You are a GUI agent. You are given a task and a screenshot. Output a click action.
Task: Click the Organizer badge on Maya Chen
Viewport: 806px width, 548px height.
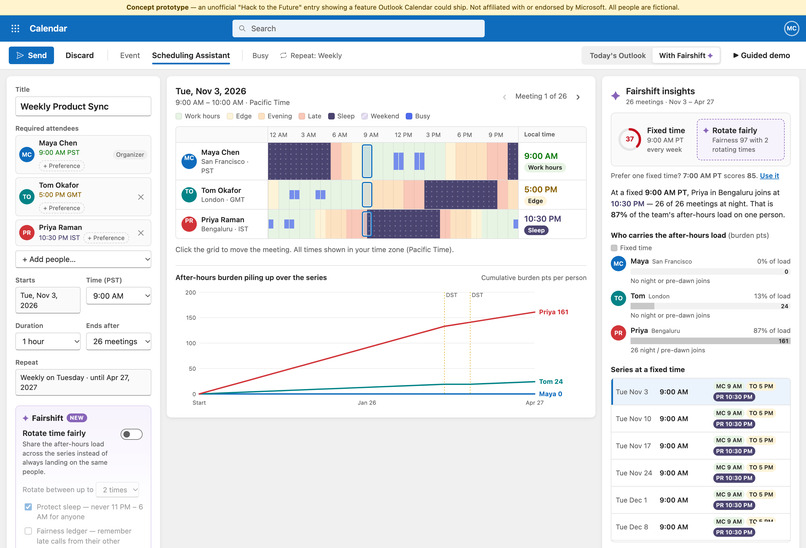point(130,154)
